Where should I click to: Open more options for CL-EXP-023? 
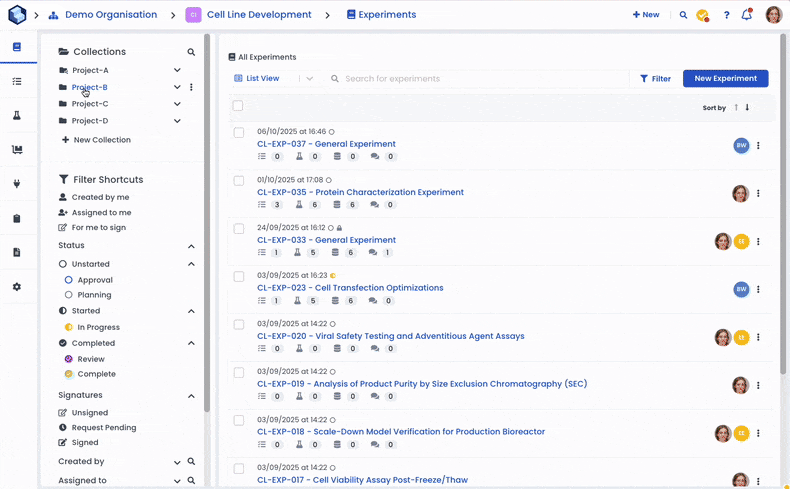[758, 289]
